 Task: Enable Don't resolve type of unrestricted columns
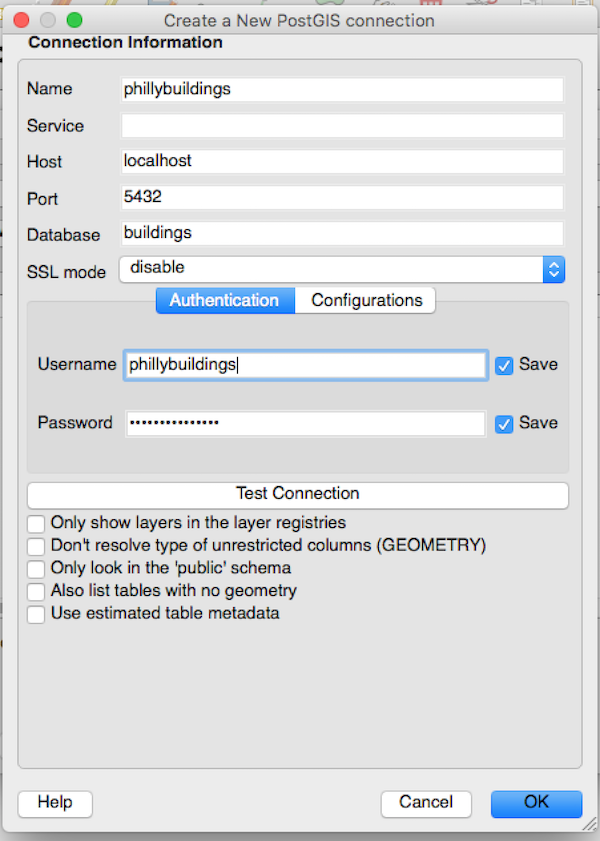tap(36, 546)
